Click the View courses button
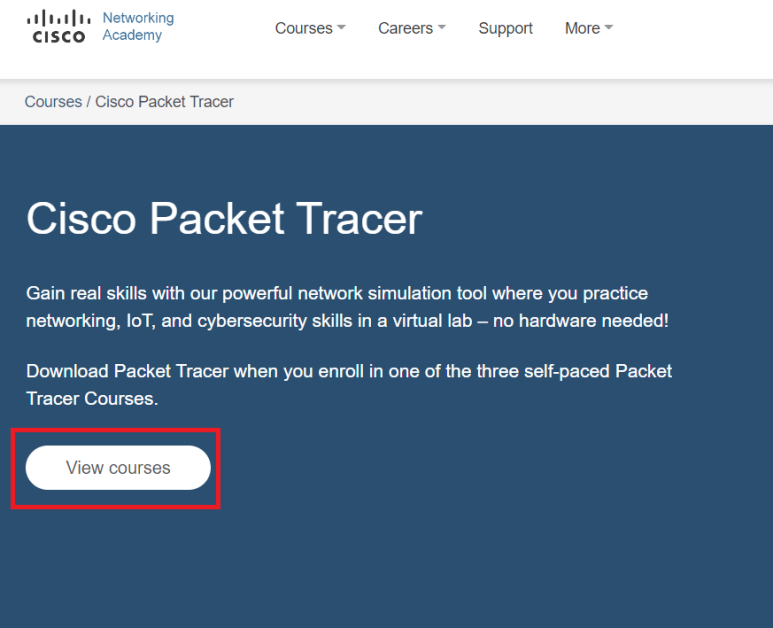773x628 pixels. point(118,468)
